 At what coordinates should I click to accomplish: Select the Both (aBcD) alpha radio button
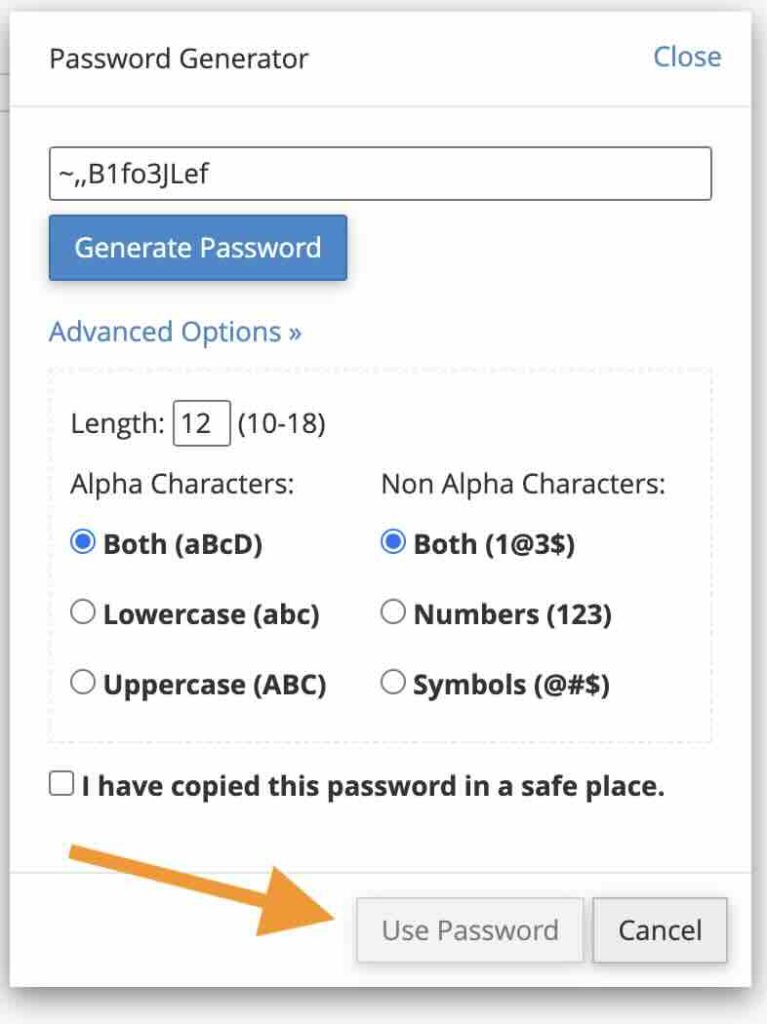(83, 543)
